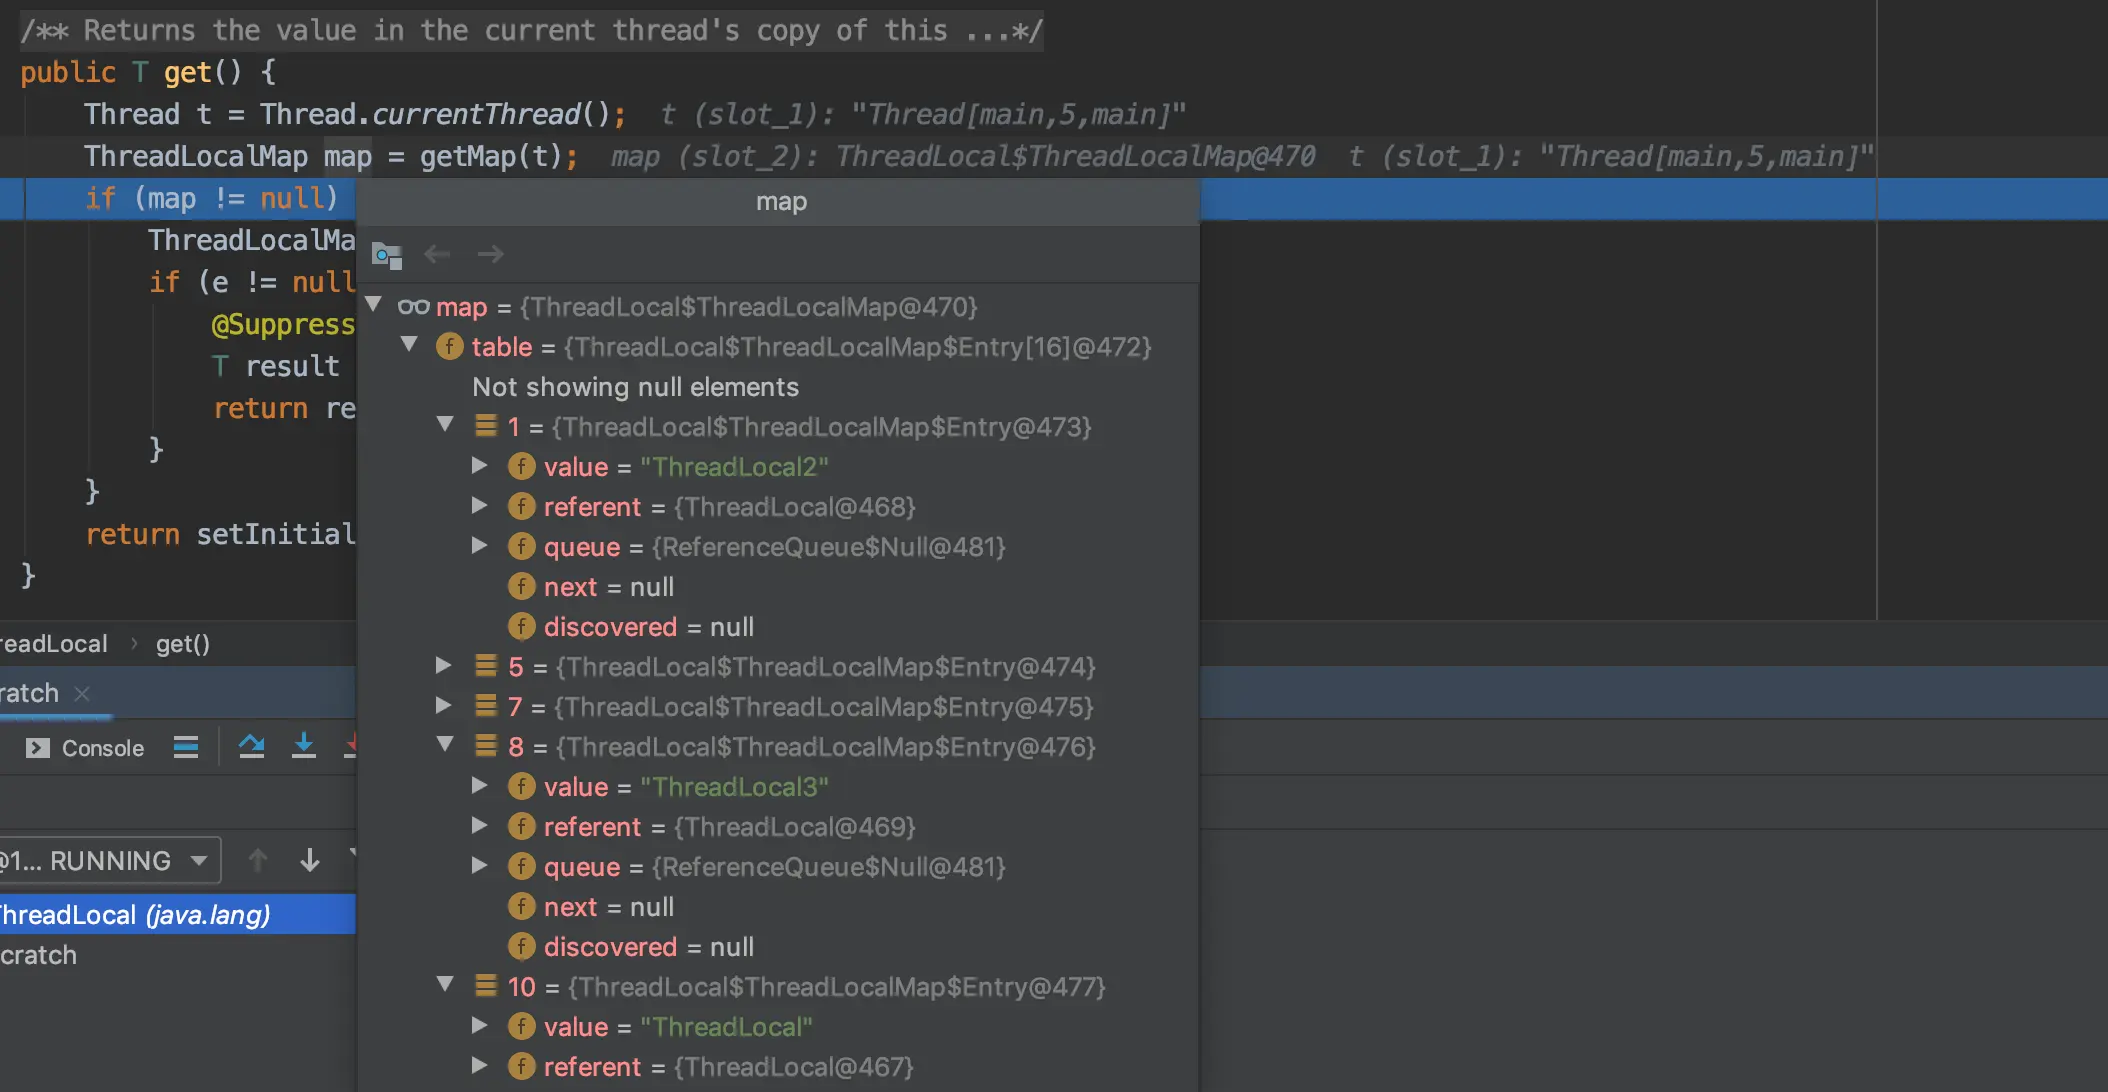
Task: Select next frame down arrow
Action: tap(310, 860)
